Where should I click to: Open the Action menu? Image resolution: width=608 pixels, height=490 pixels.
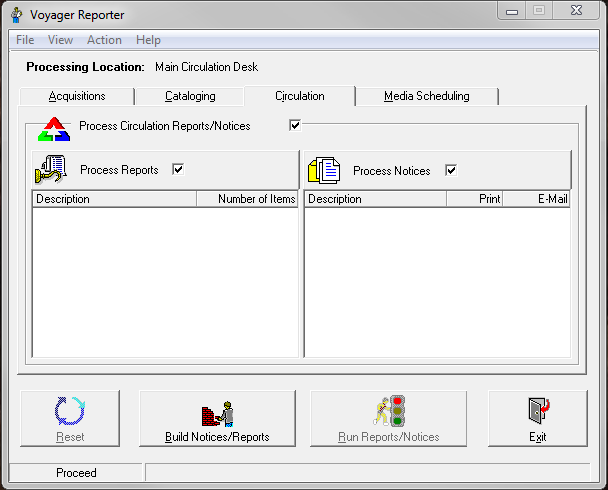tap(104, 40)
